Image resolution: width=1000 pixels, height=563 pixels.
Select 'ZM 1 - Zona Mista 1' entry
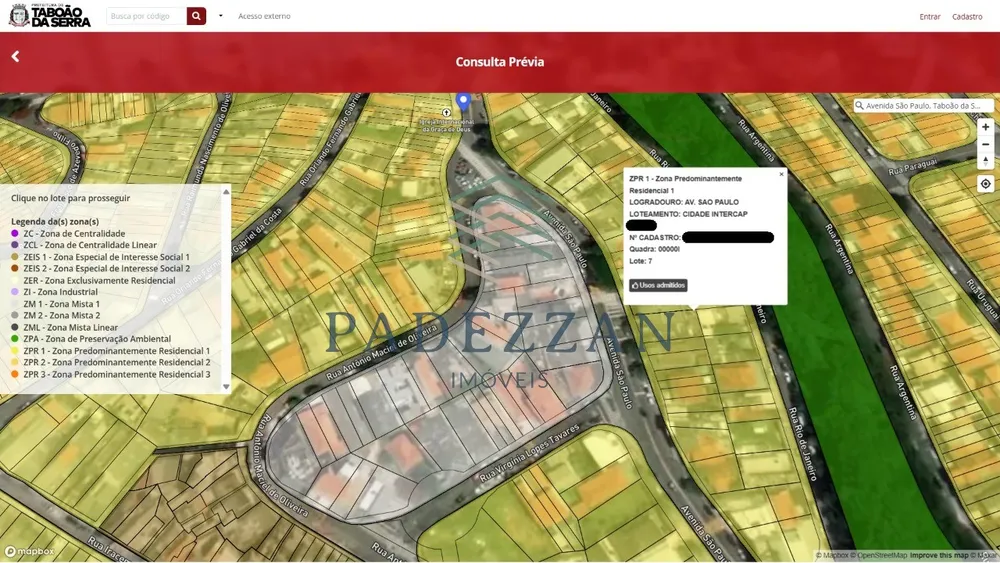[x=61, y=304]
